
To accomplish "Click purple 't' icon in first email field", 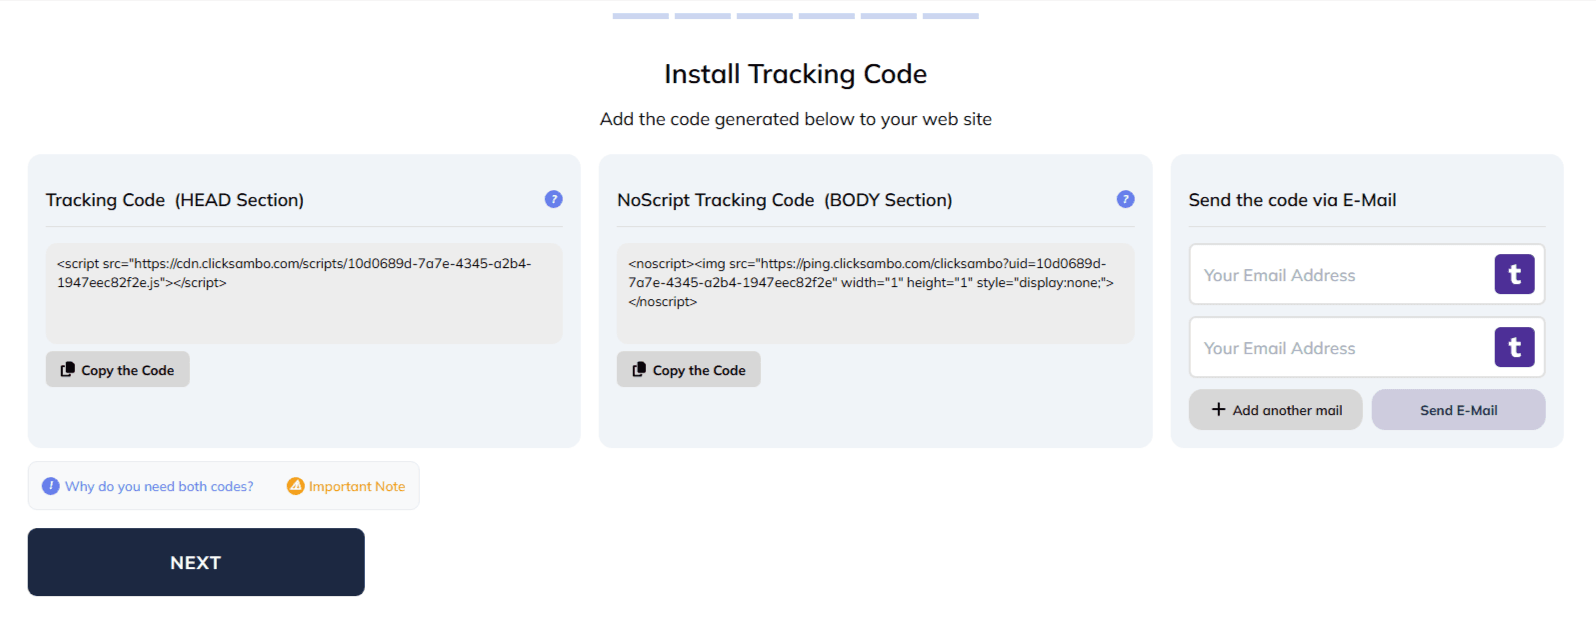I will pos(1514,274).
